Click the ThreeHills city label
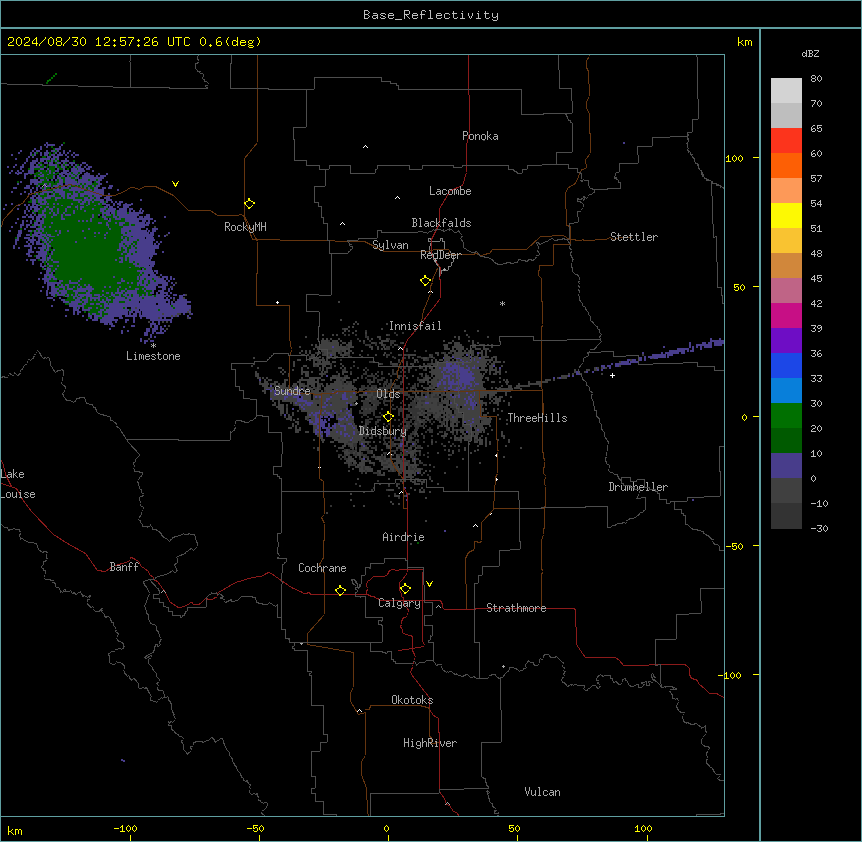The width and height of the screenshot is (862, 842). coord(537,418)
